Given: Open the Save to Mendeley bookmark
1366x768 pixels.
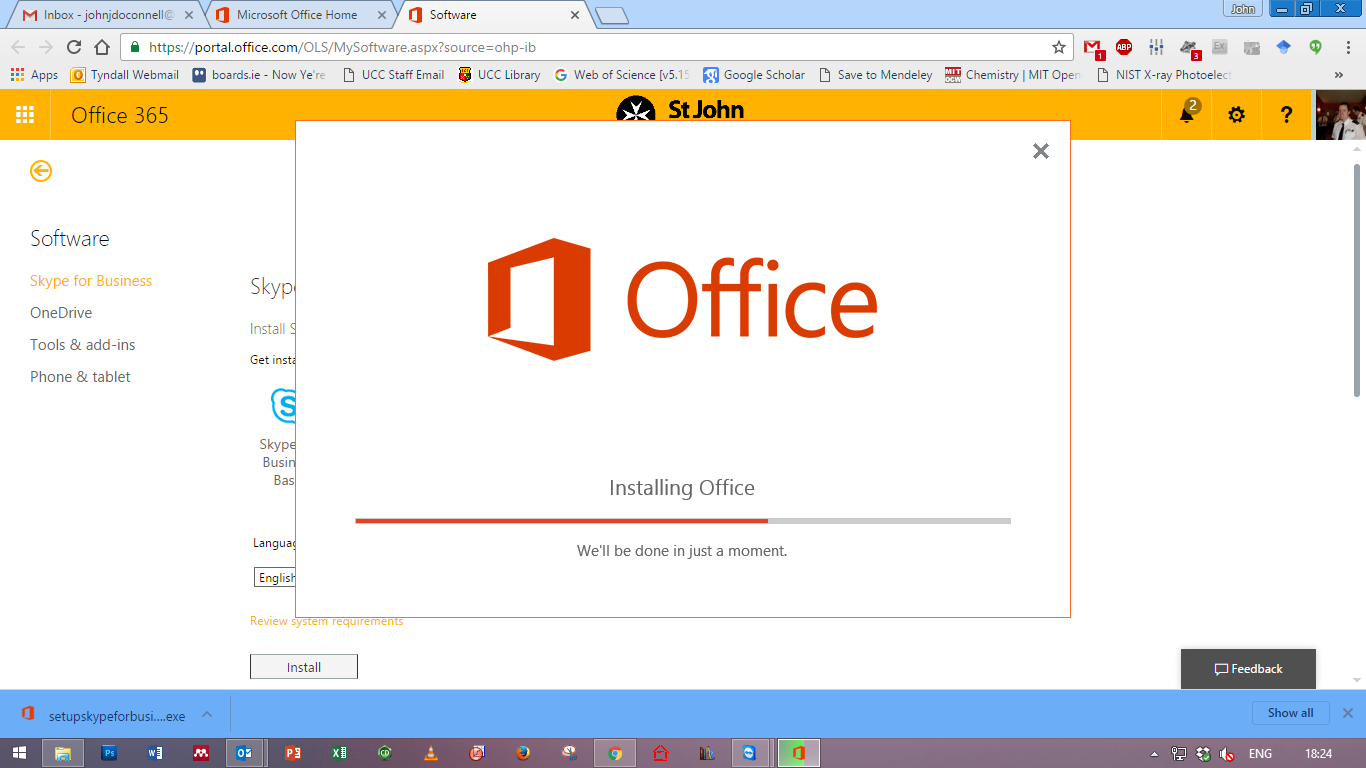Looking at the screenshot, I should (875, 75).
